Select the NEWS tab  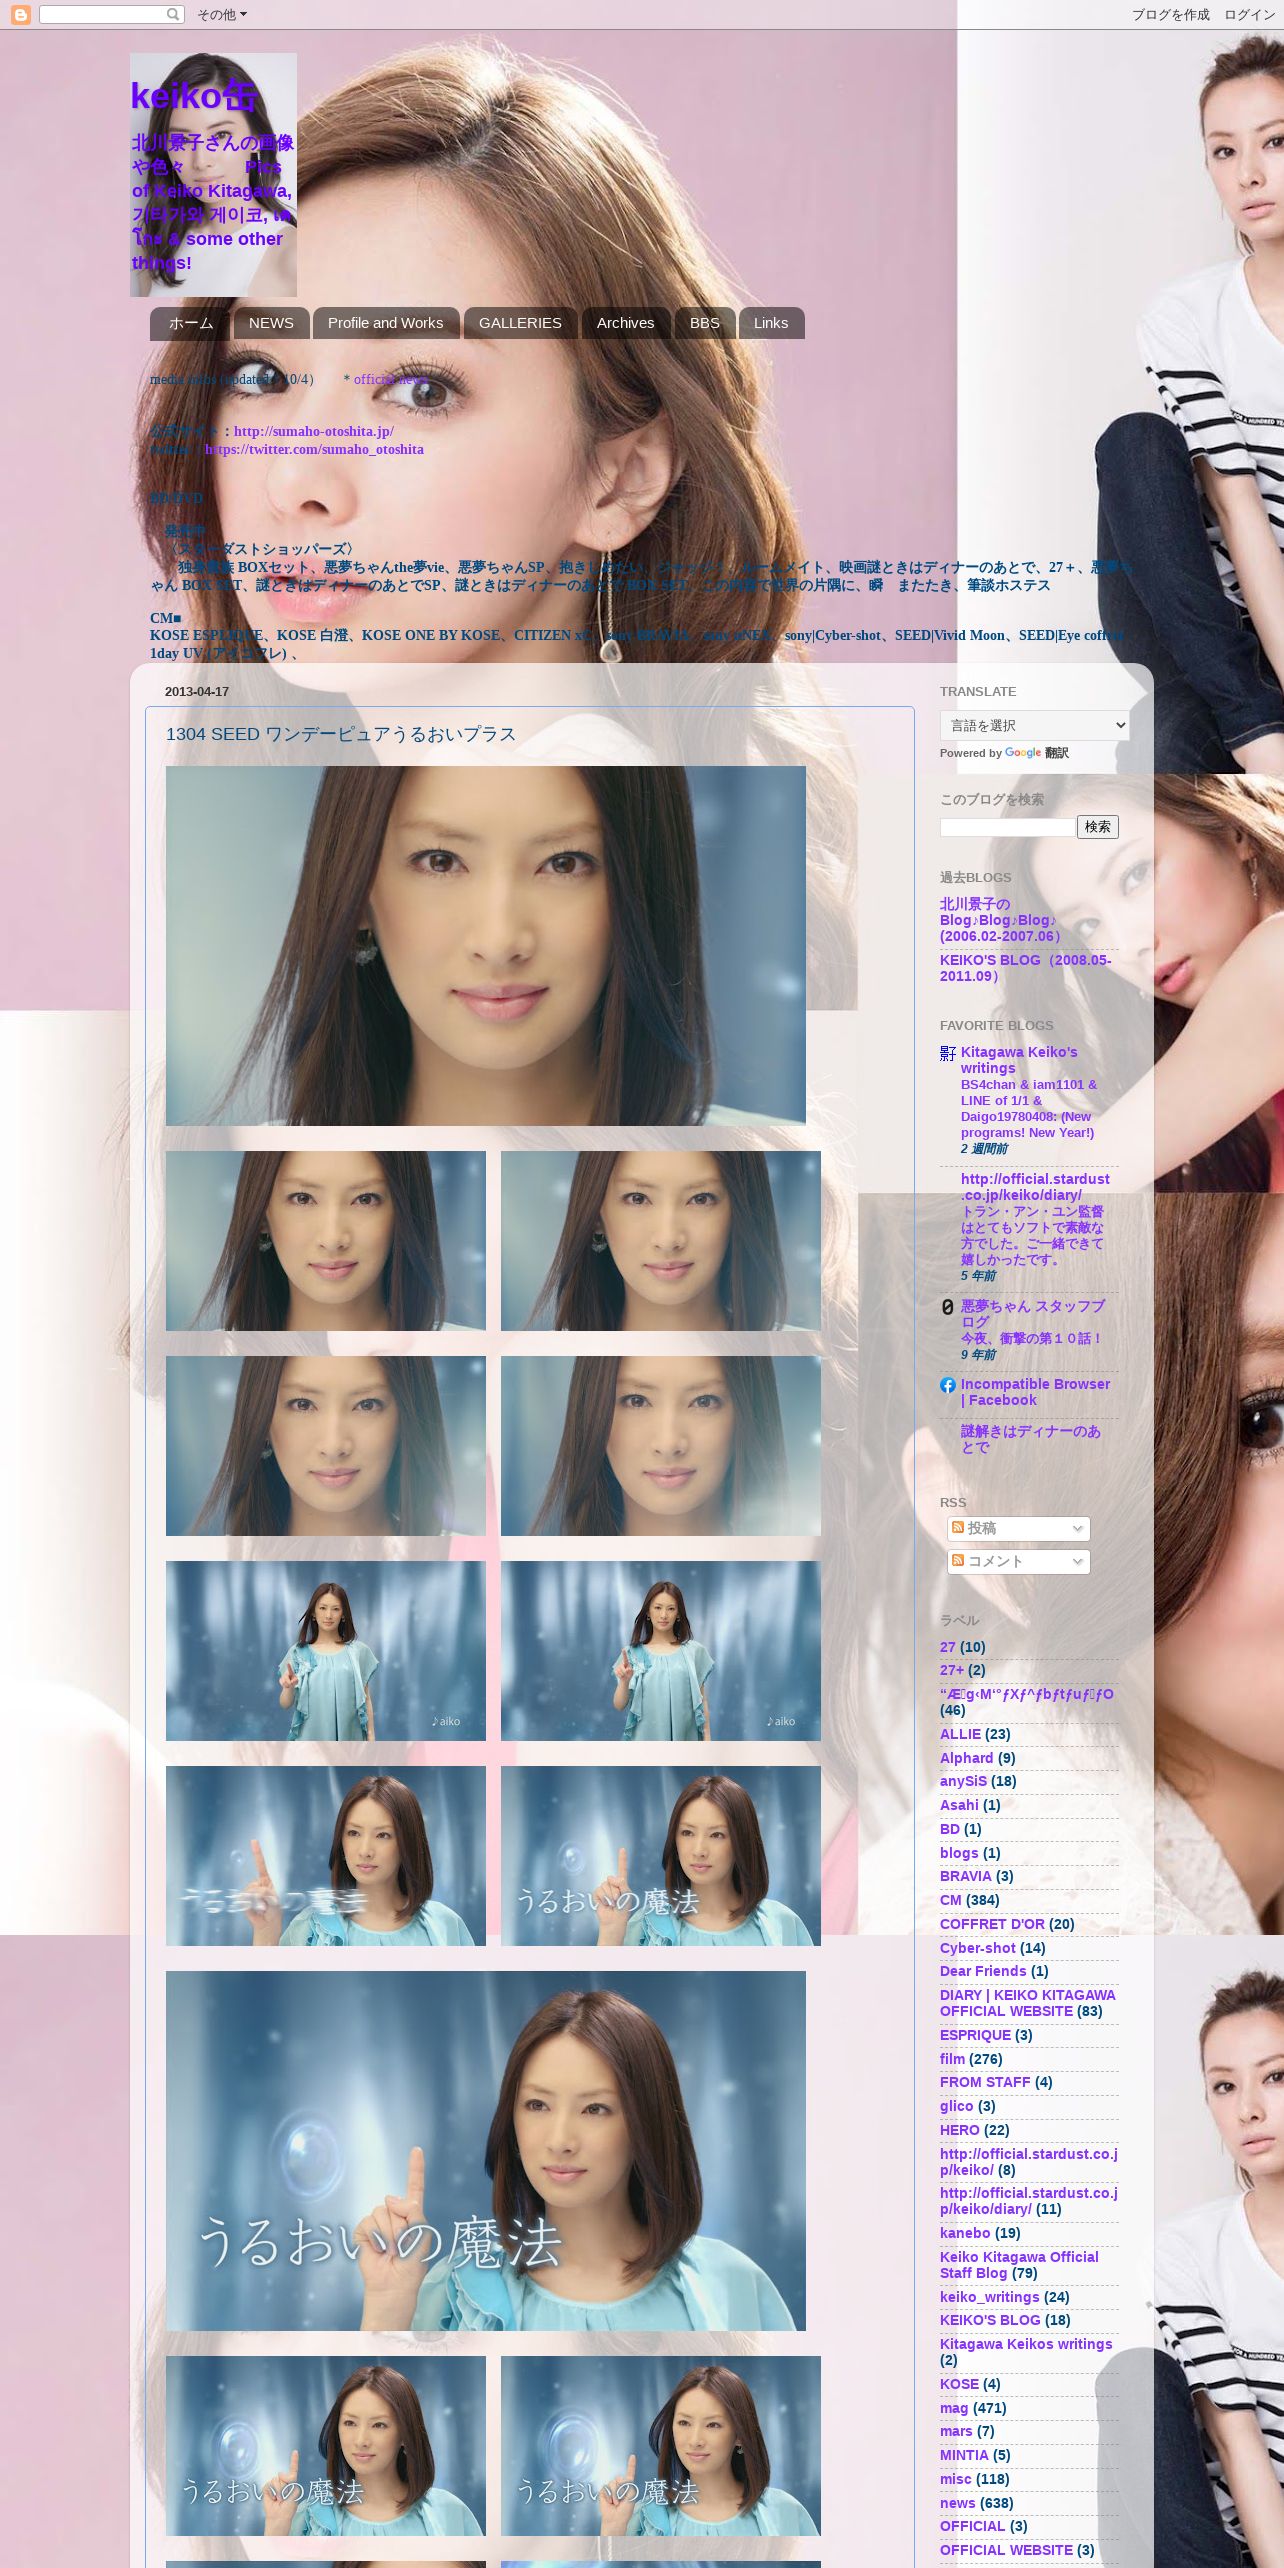(271, 323)
